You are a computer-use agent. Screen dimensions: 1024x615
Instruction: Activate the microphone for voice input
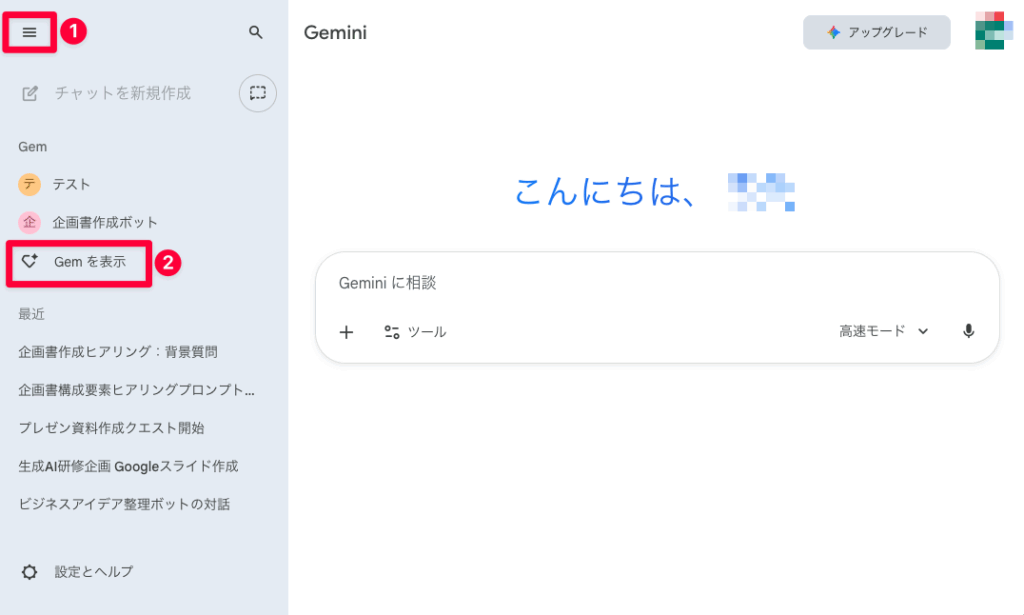(x=968, y=331)
